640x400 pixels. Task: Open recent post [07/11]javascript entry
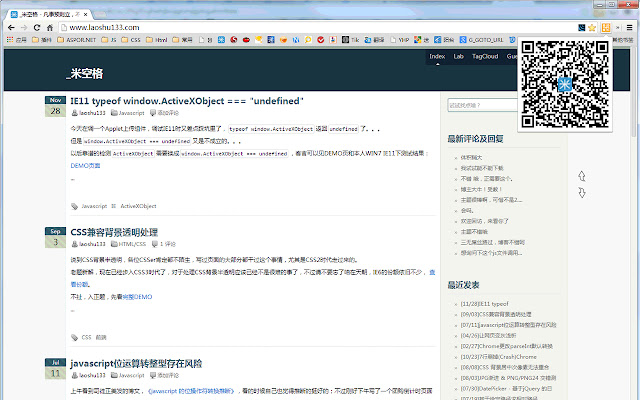(x=508, y=325)
